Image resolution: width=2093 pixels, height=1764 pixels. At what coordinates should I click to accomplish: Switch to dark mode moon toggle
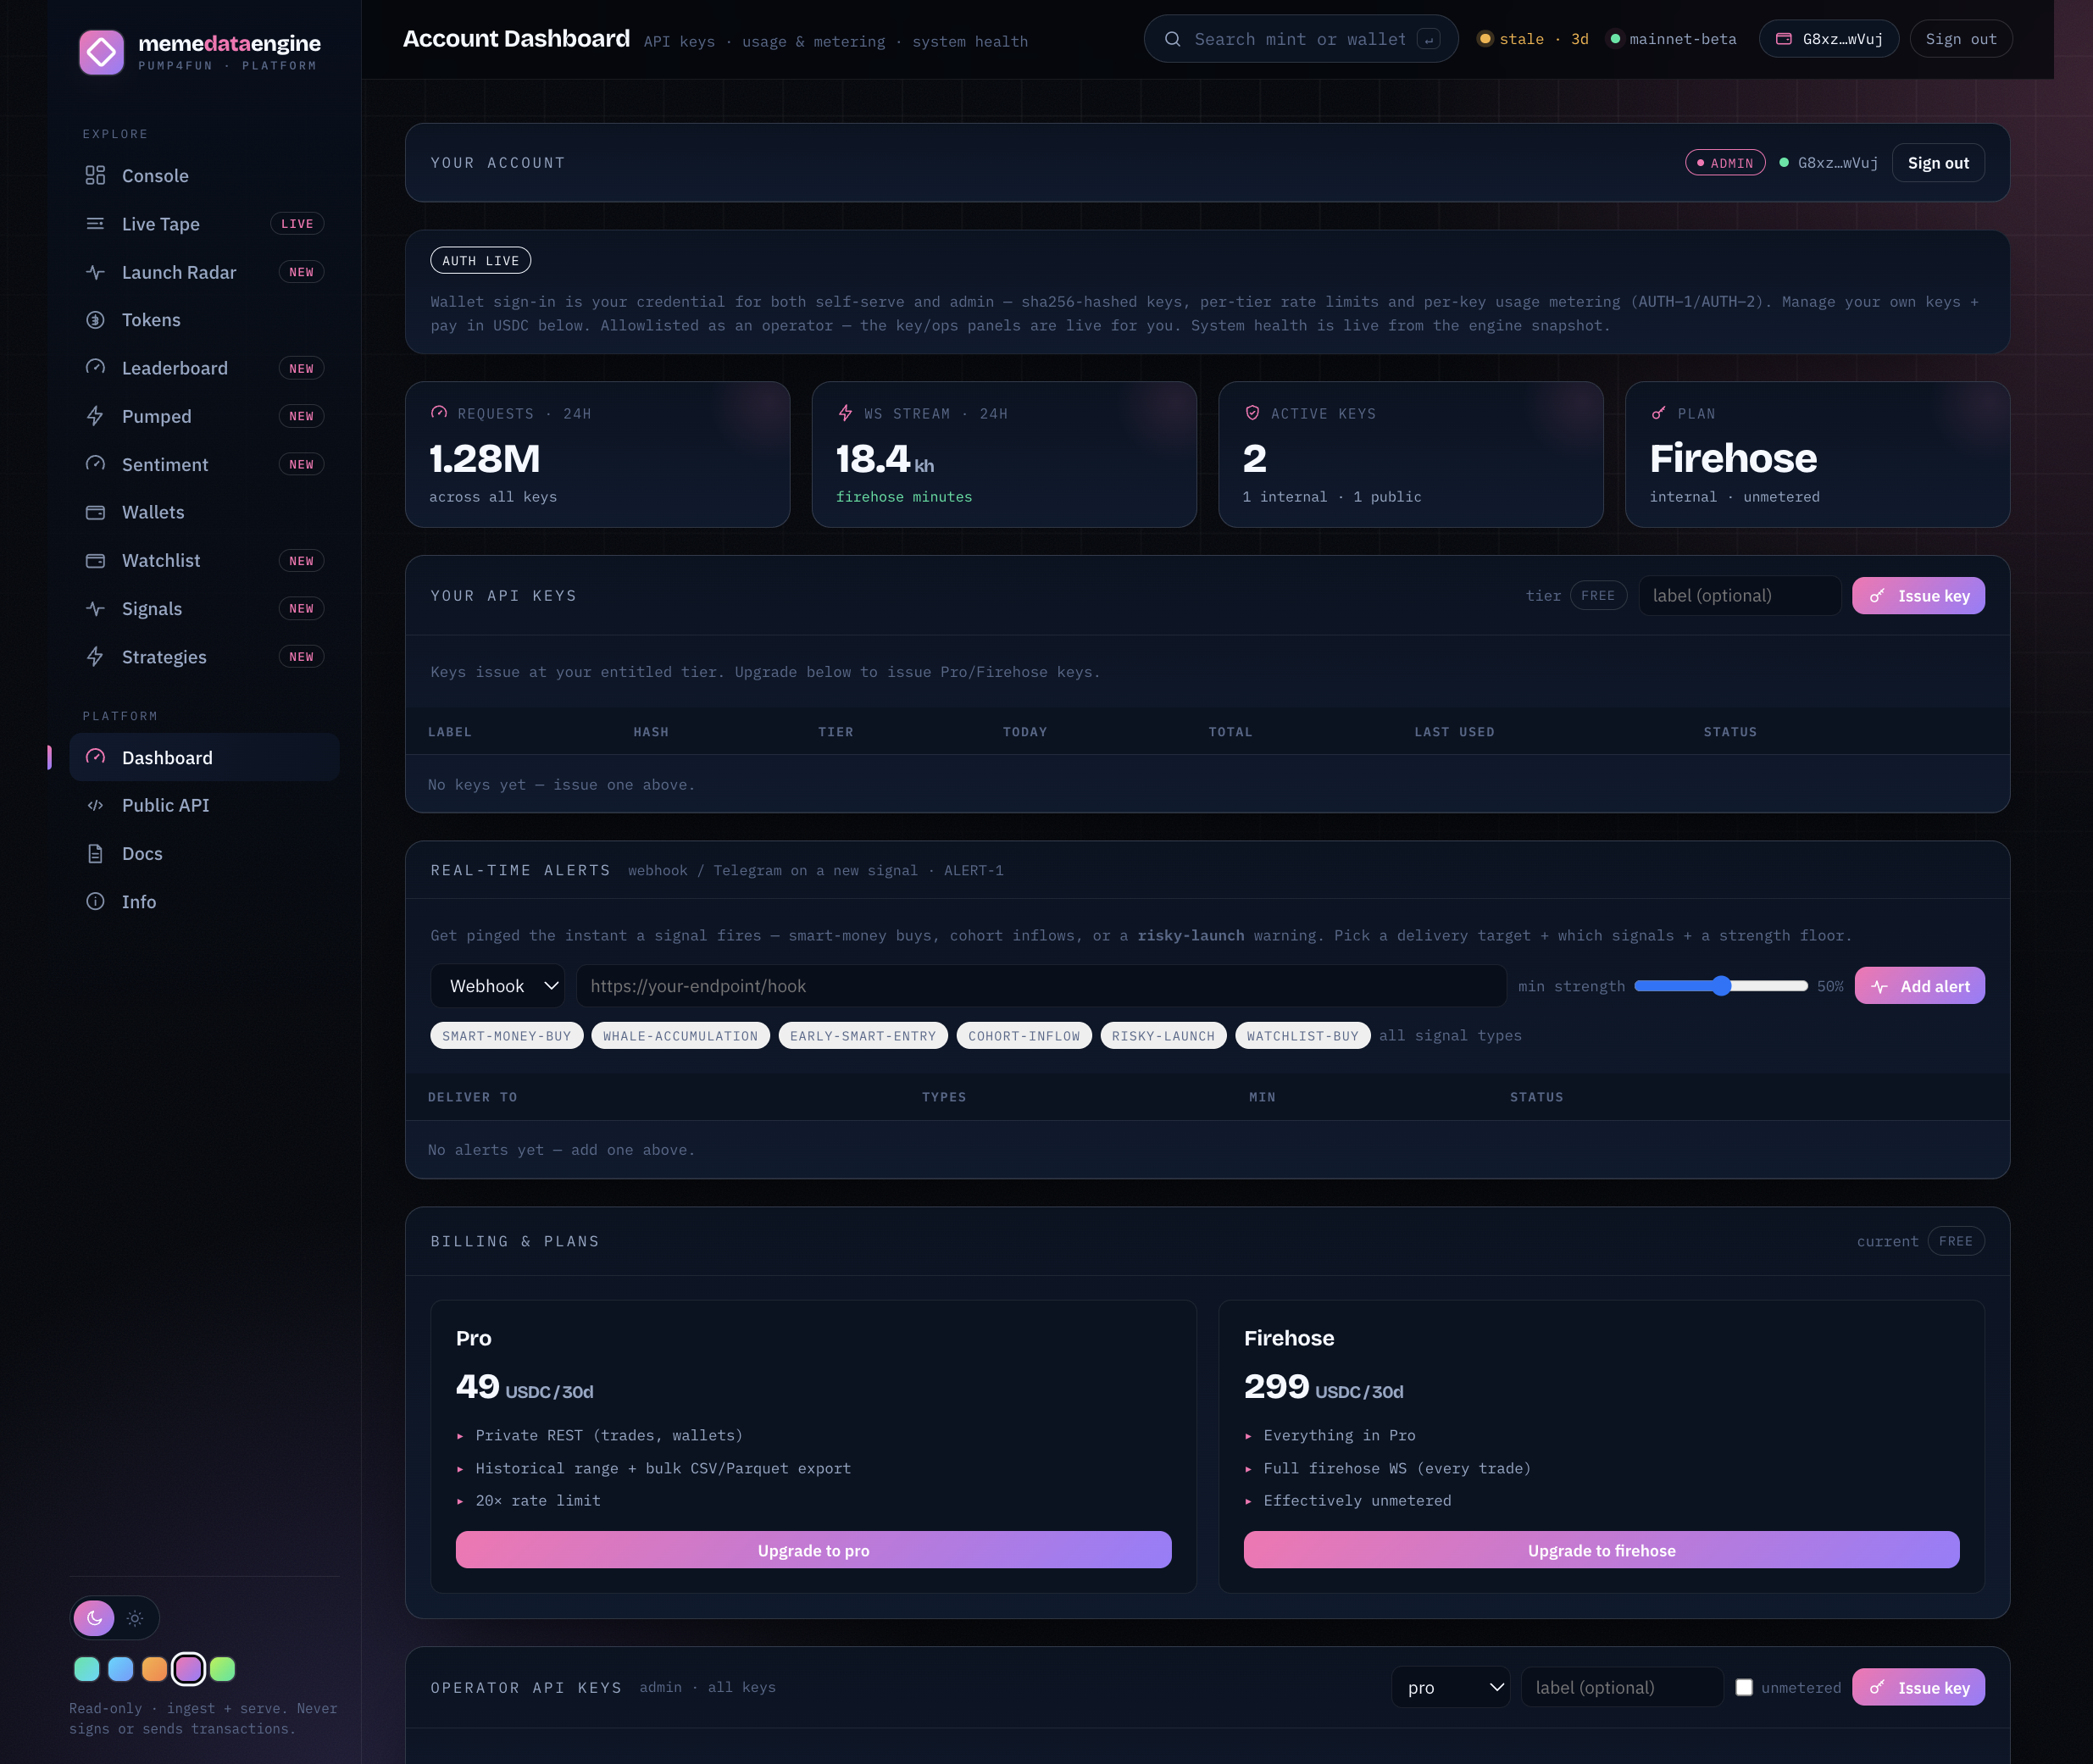coord(94,1618)
